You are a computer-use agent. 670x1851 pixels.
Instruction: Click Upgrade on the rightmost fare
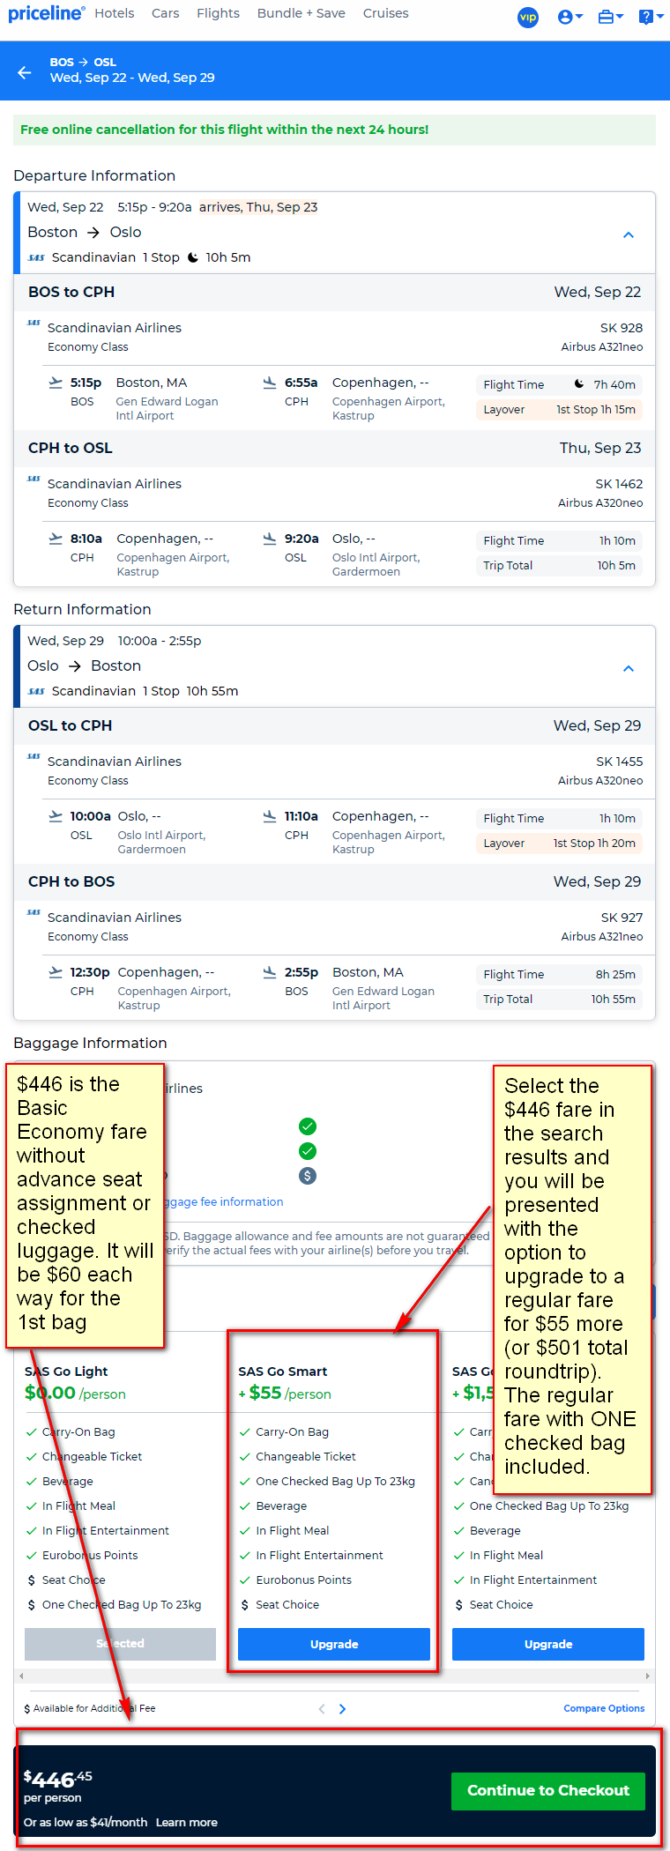pyautogui.click(x=548, y=1644)
